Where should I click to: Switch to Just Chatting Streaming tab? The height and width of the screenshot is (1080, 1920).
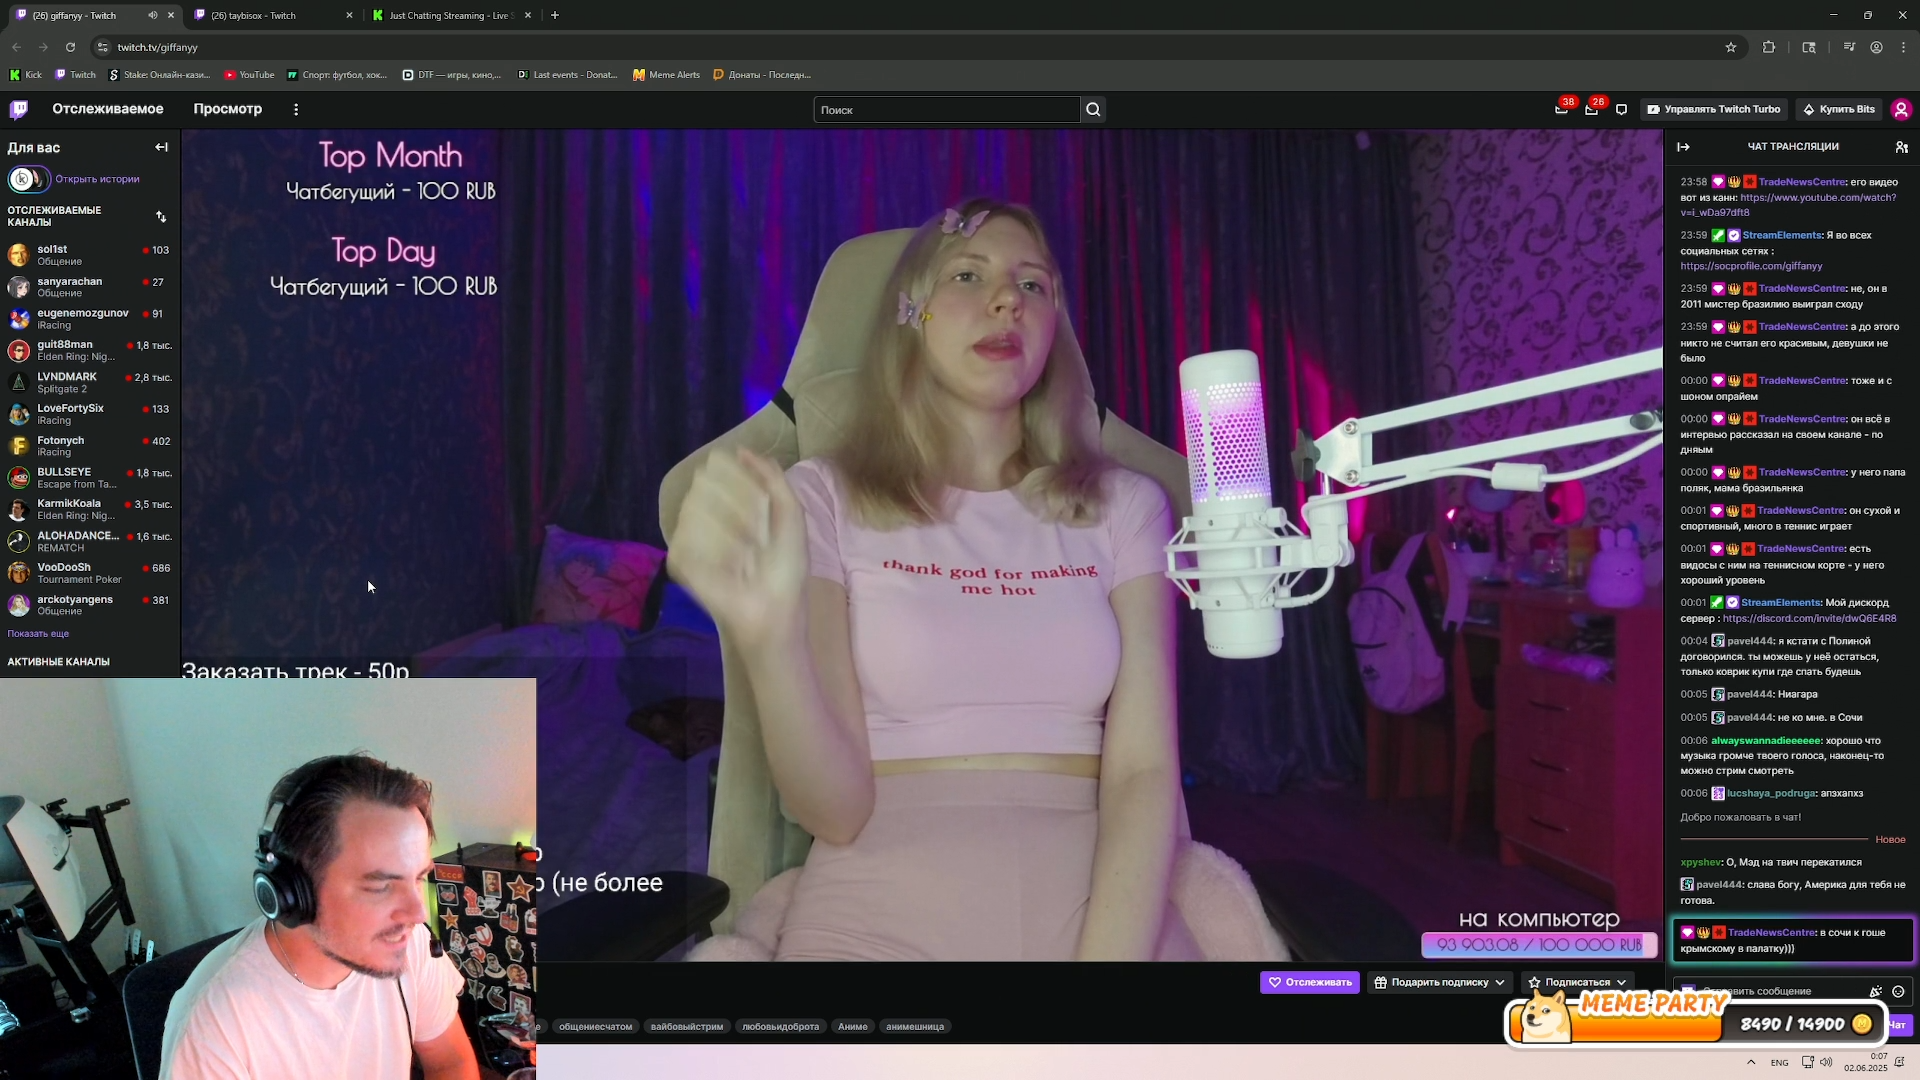[x=452, y=15]
